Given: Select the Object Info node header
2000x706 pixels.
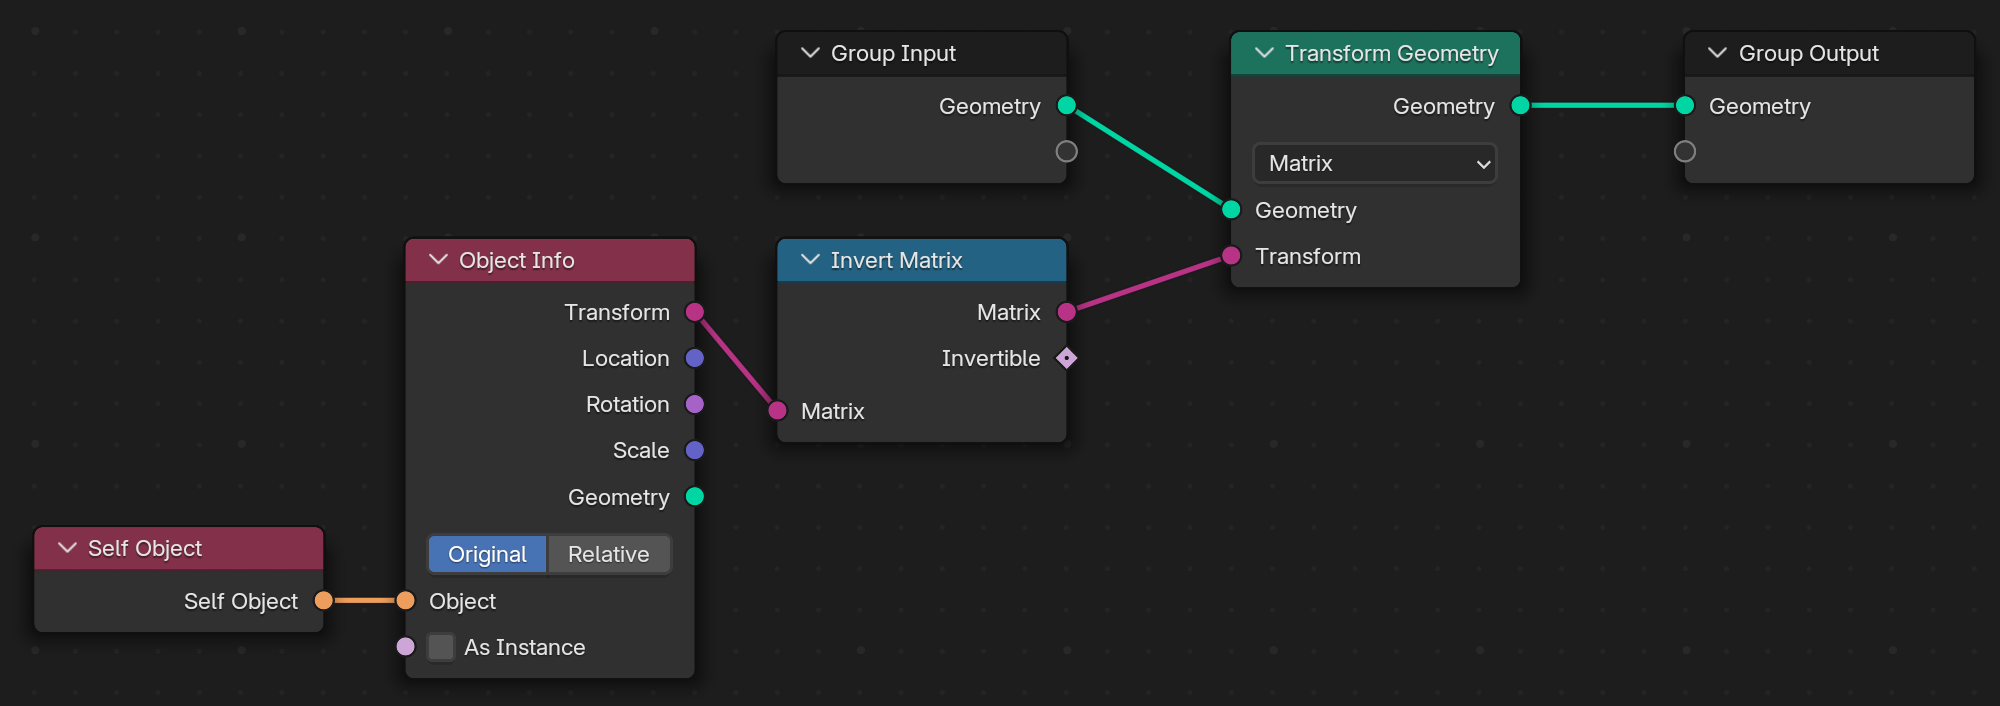Looking at the screenshot, I should click(549, 260).
